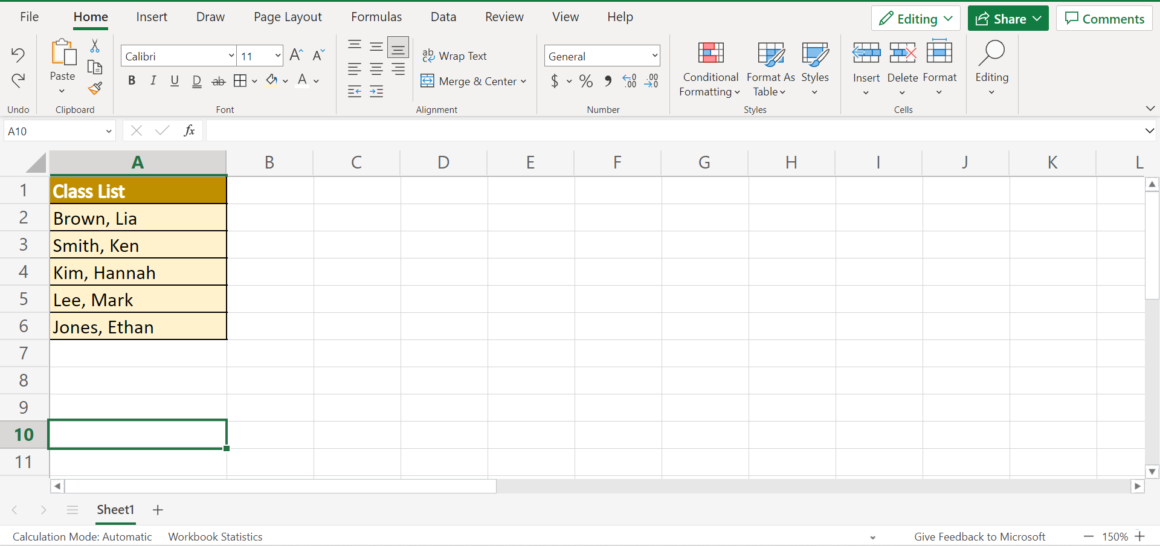Expand the Merge & Center options arrow

tap(523, 81)
